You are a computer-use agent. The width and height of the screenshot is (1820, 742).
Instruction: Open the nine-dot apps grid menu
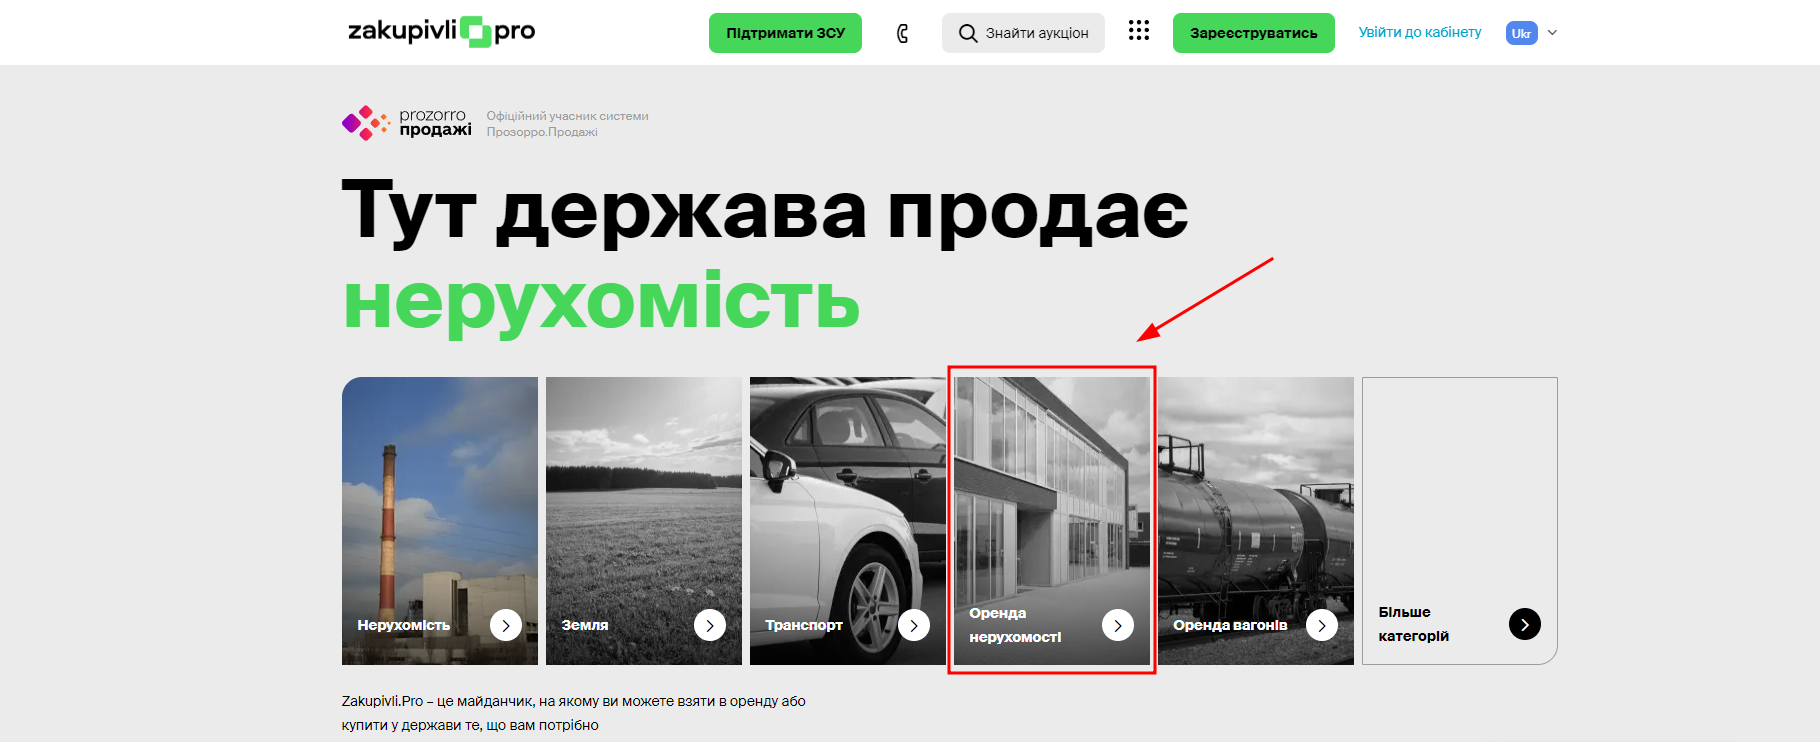pos(1138,31)
